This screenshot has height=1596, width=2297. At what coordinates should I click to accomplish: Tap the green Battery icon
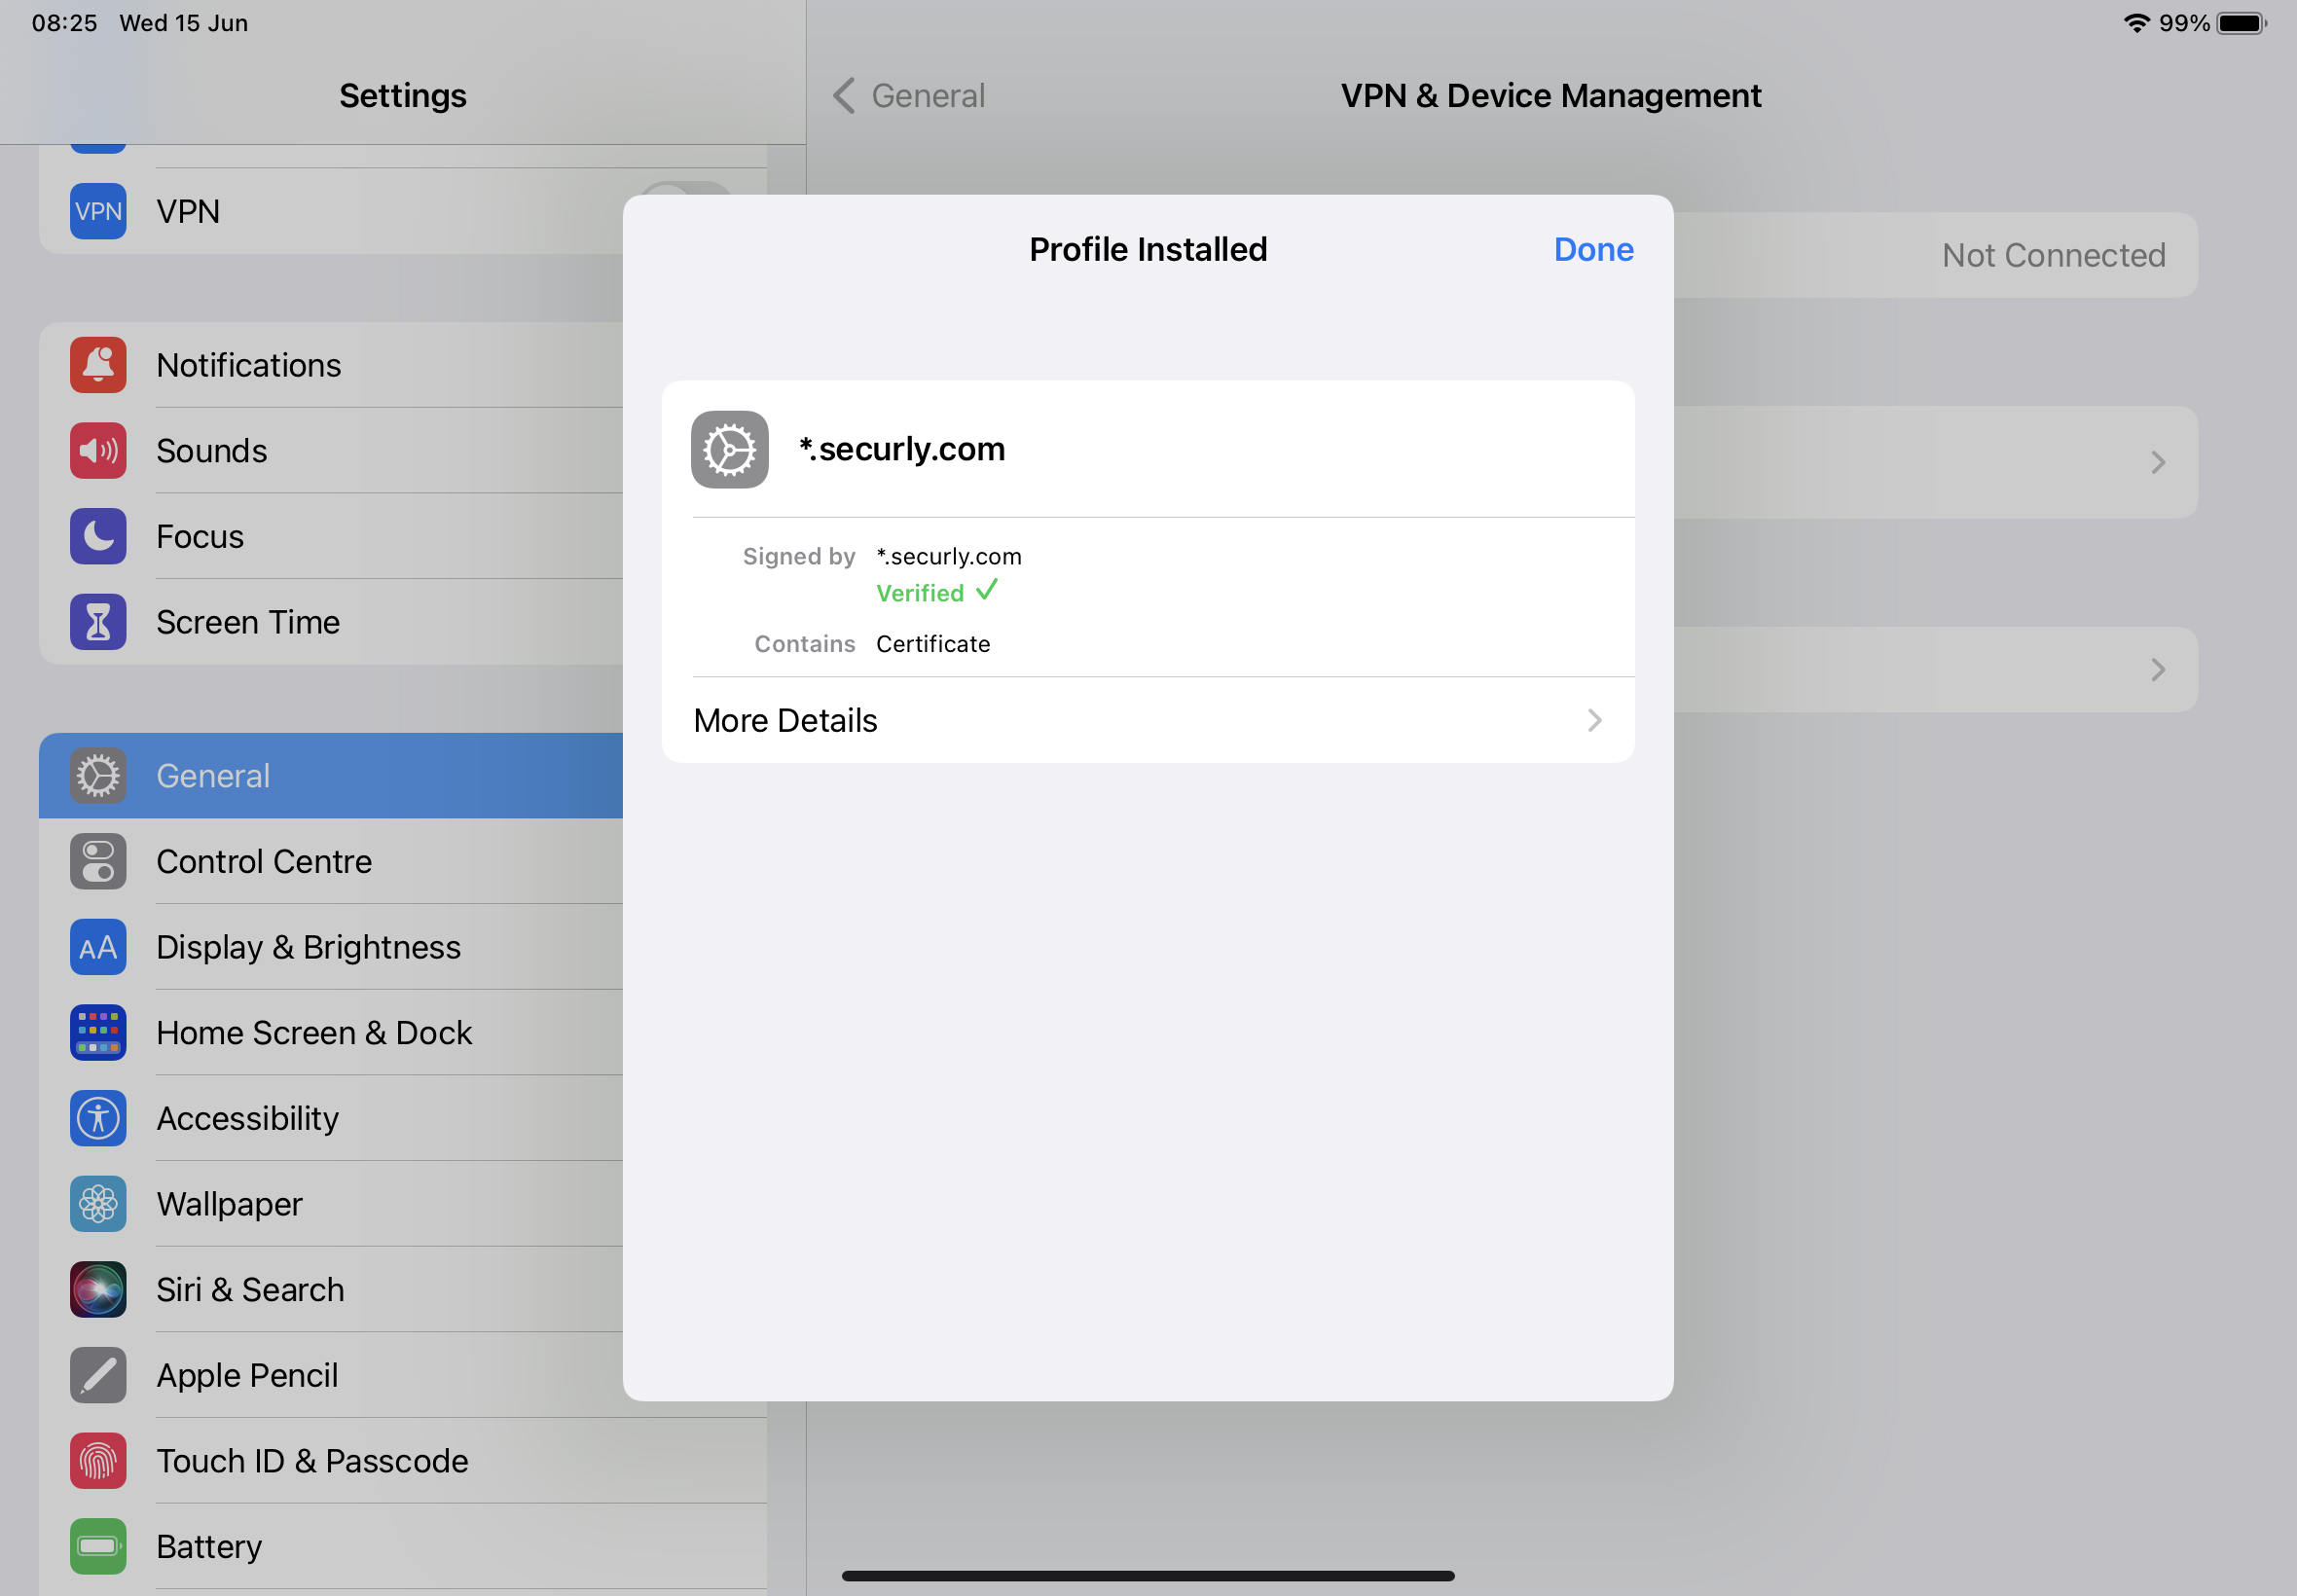pos(98,1547)
